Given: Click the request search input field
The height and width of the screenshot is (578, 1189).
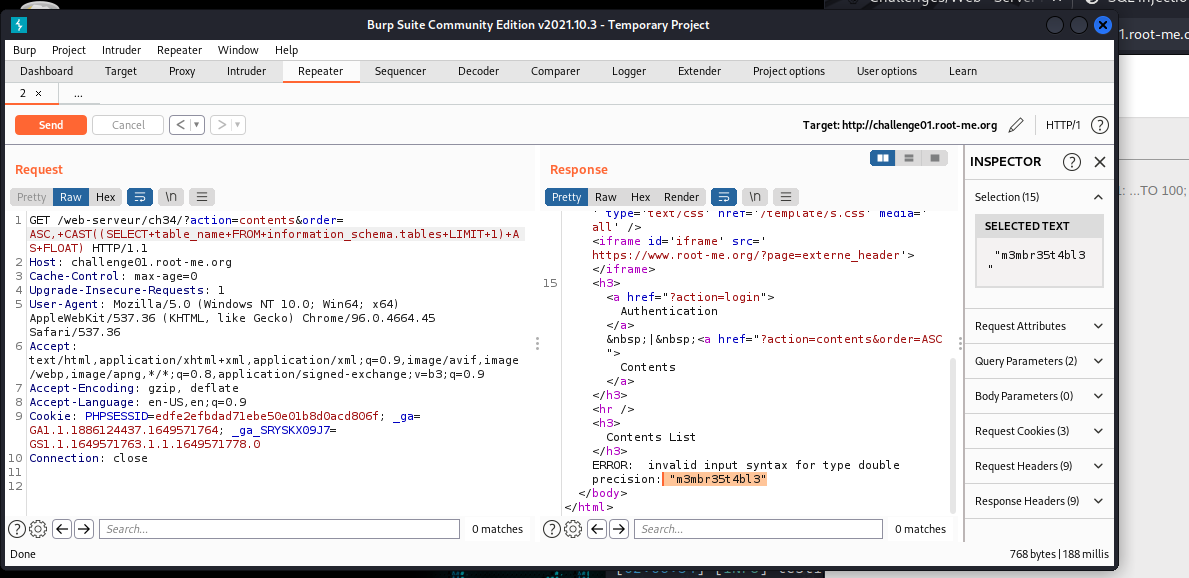Looking at the screenshot, I should click(x=279, y=529).
